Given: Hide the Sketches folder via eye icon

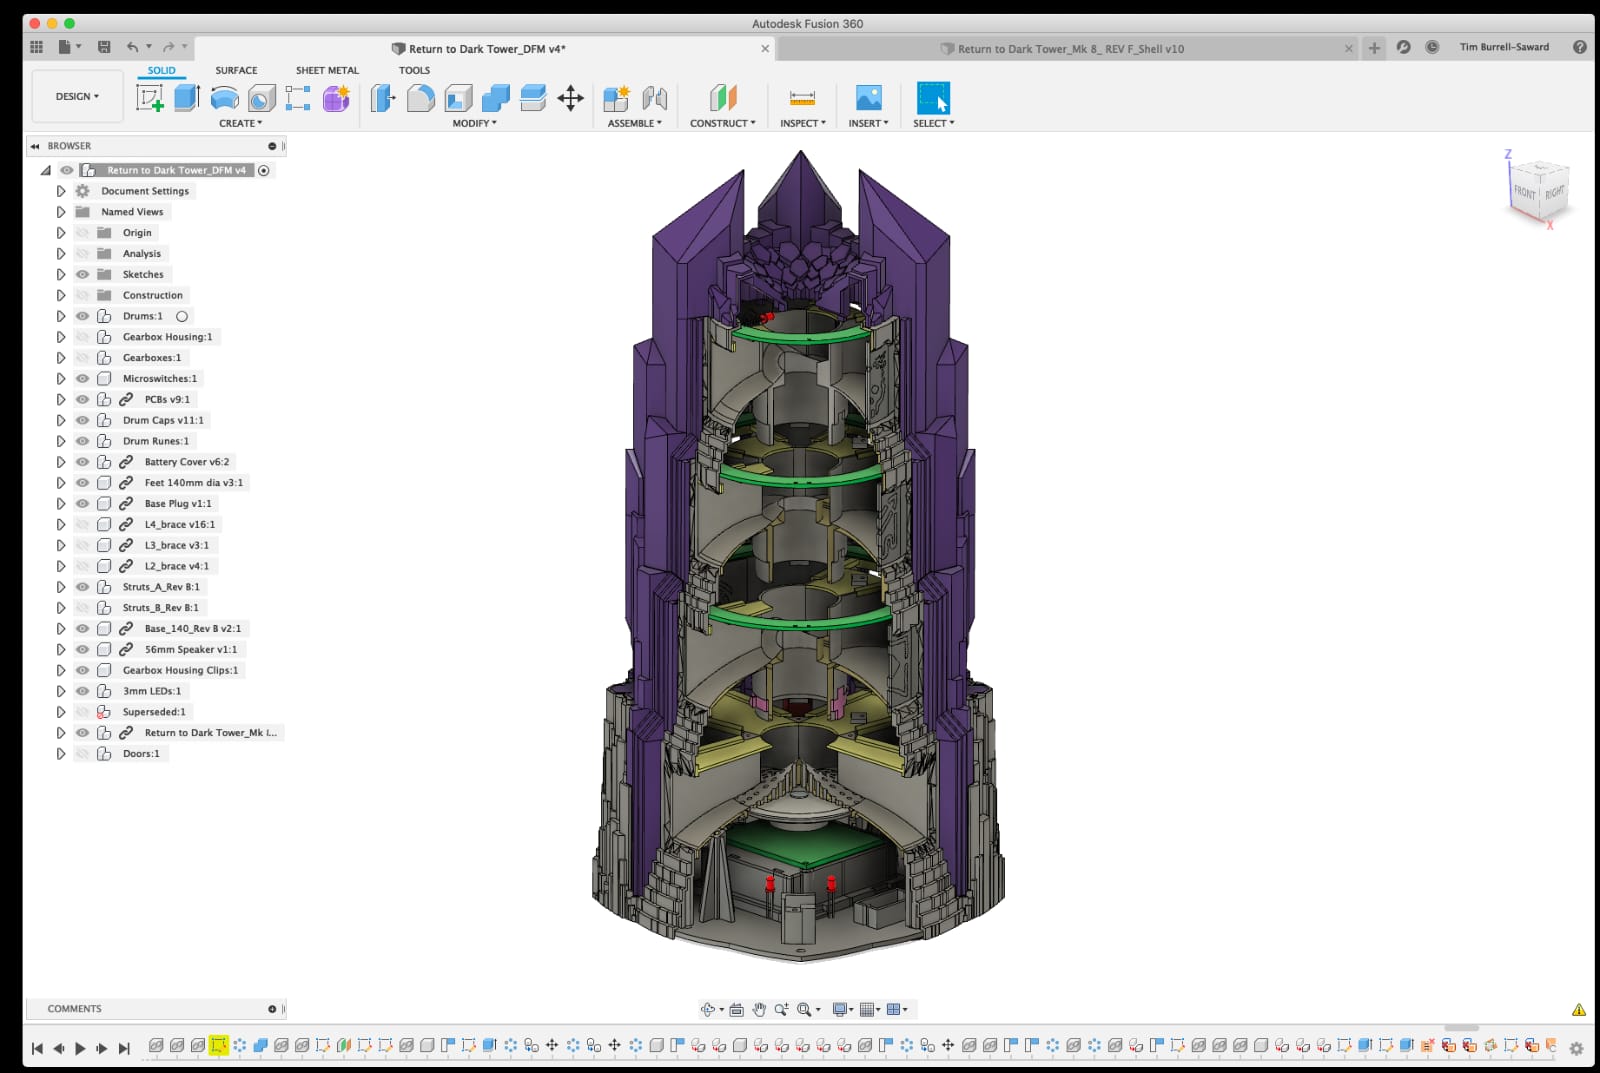Looking at the screenshot, I should [83, 274].
